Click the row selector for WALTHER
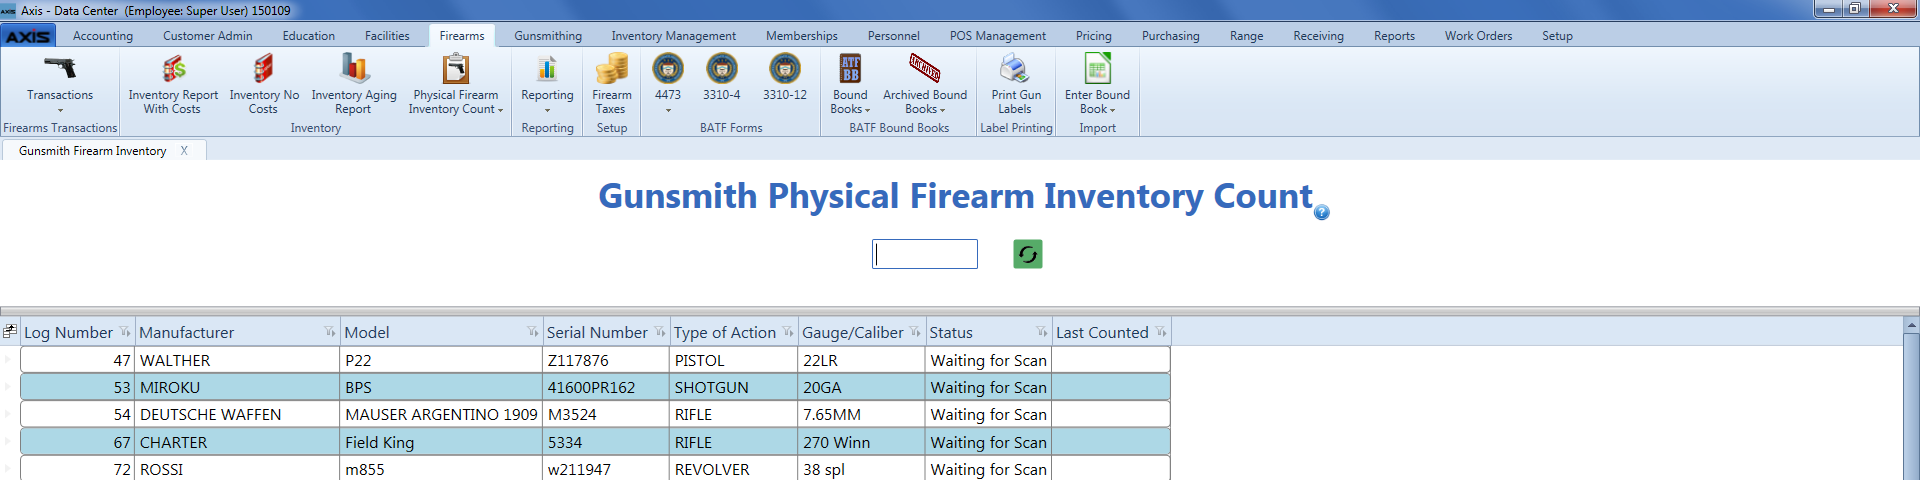 click(10, 360)
